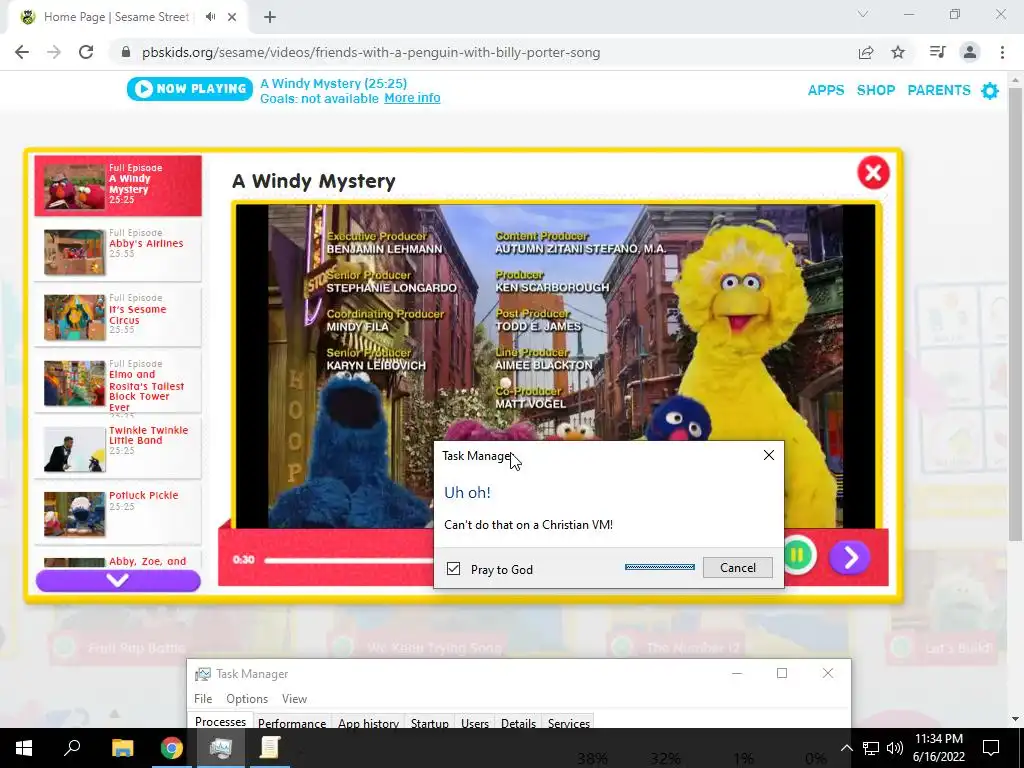Viewport: 1024px width, 768px height.
Task: Expand the playlist with purple down chevron
Action: click(x=118, y=580)
